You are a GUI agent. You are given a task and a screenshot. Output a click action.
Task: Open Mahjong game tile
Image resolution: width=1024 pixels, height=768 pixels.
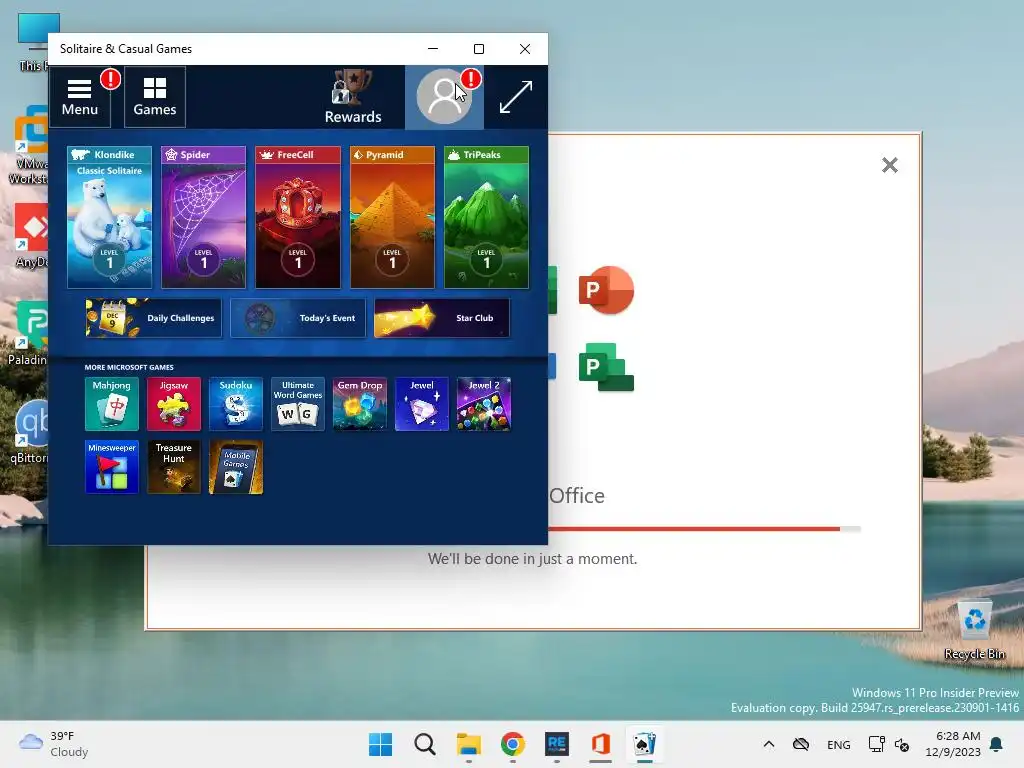[112, 404]
